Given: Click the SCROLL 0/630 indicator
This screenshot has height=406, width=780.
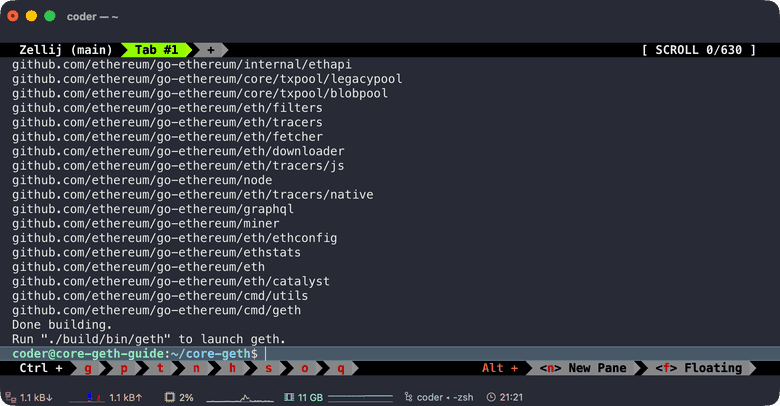Looking at the screenshot, I should pos(699,50).
